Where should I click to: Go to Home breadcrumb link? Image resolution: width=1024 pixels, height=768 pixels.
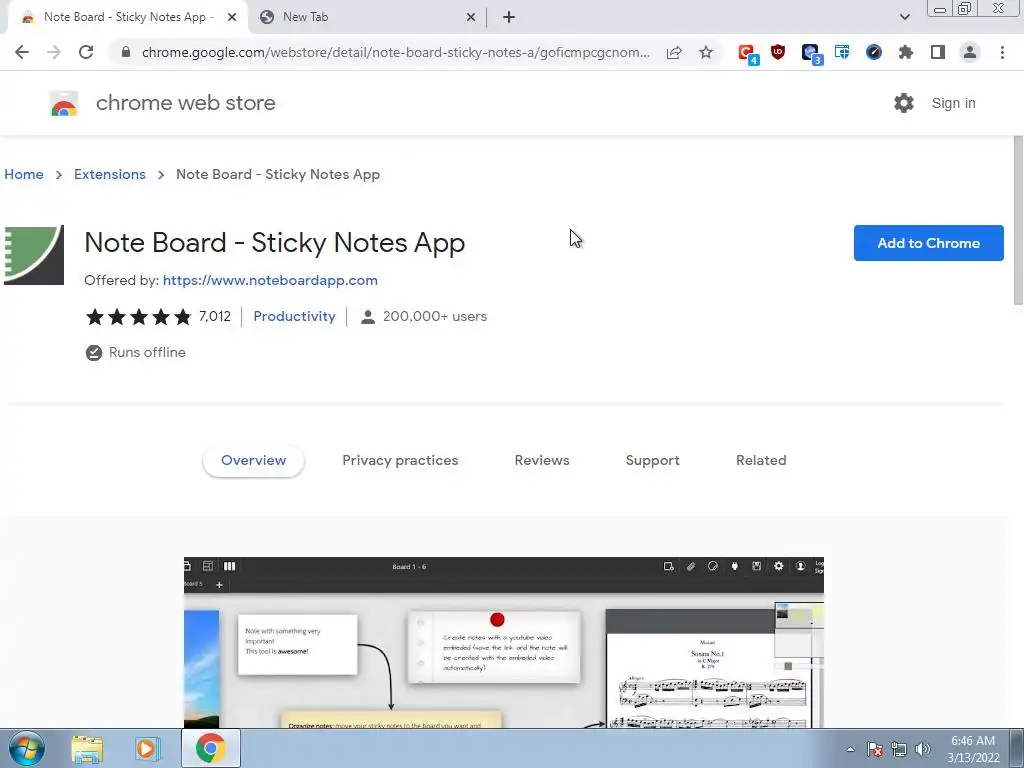click(24, 174)
